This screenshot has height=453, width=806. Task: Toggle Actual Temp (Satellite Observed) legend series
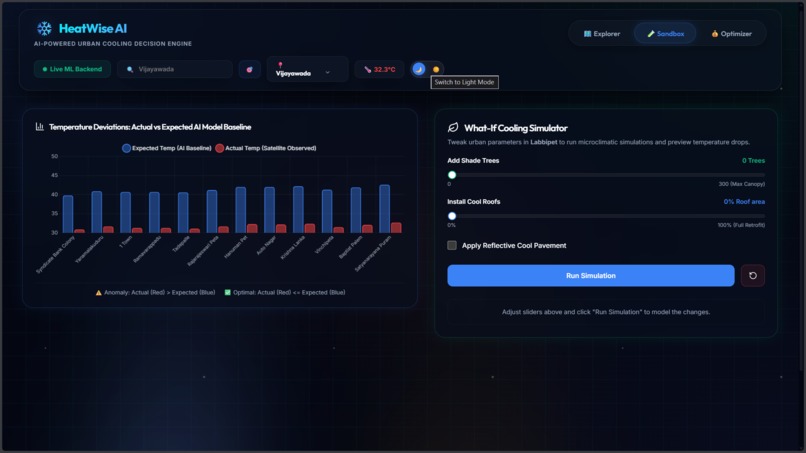pos(266,148)
